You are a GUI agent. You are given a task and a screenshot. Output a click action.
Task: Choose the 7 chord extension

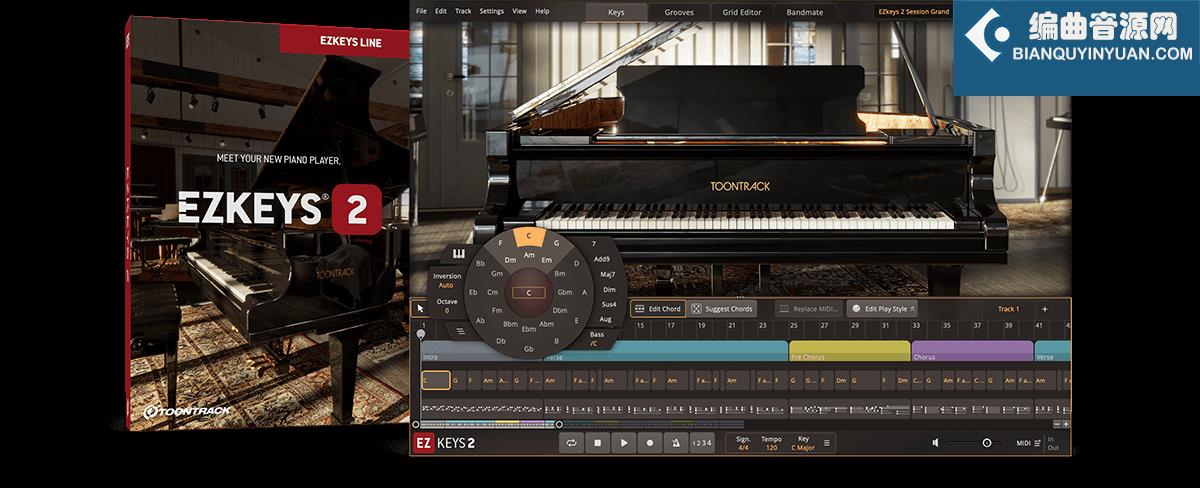[x=594, y=243]
